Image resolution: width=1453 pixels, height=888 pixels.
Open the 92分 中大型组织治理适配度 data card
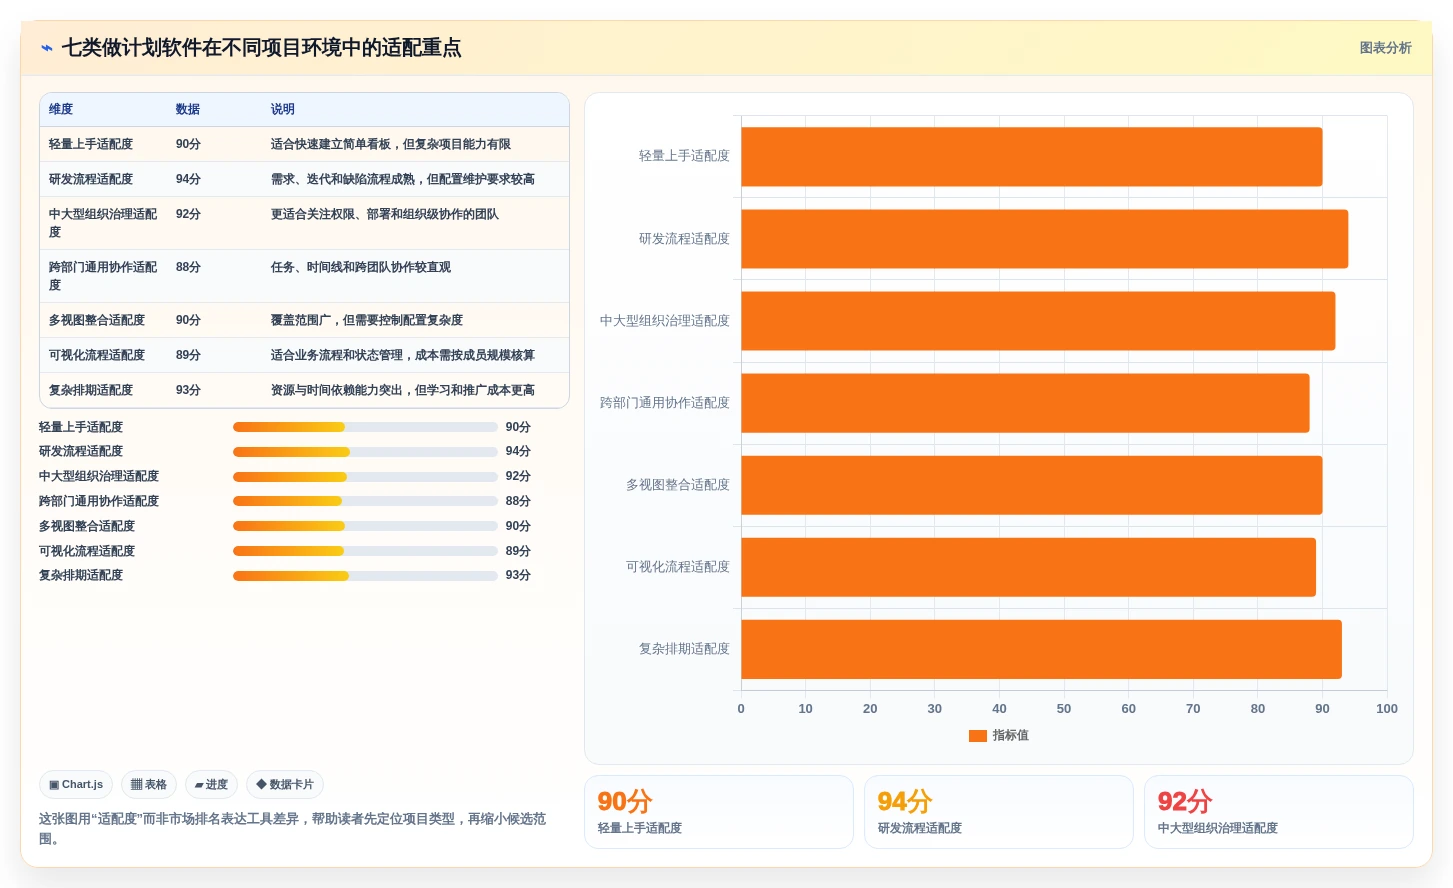click(x=1279, y=812)
